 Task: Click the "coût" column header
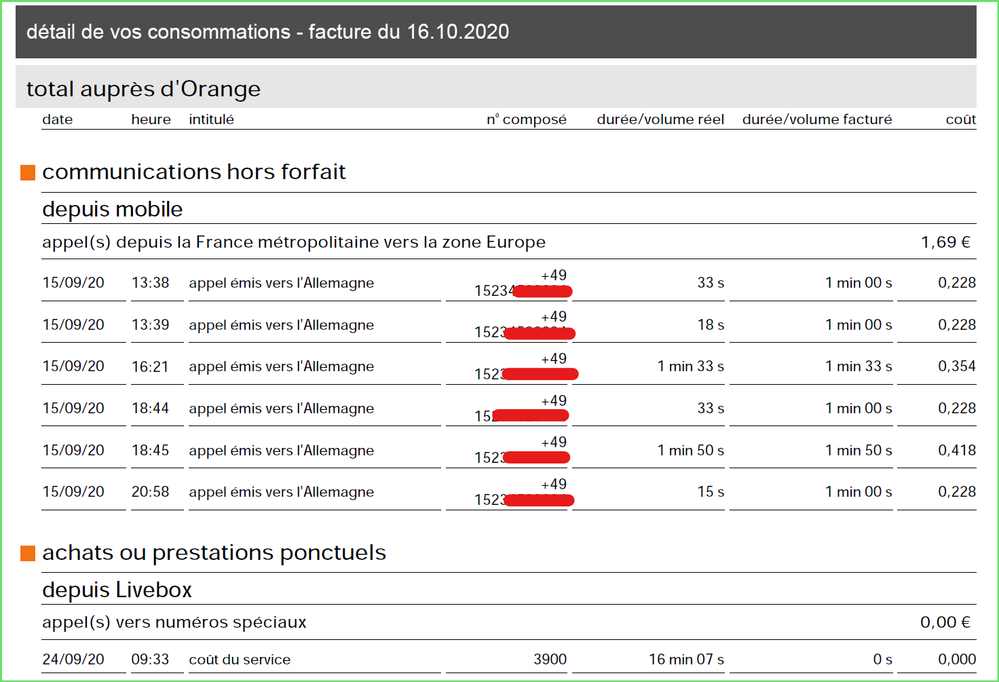click(960, 120)
